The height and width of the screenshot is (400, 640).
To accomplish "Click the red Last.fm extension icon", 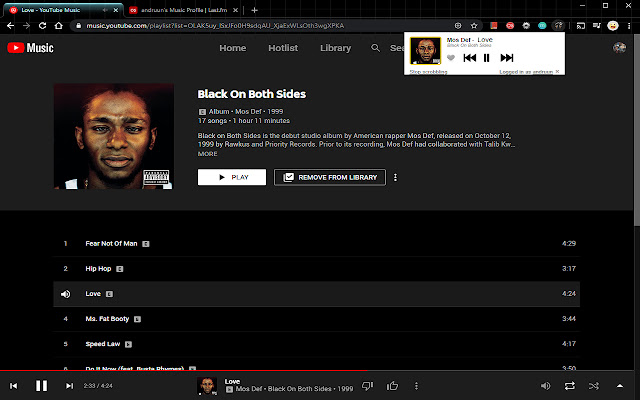I will (510, 26).
